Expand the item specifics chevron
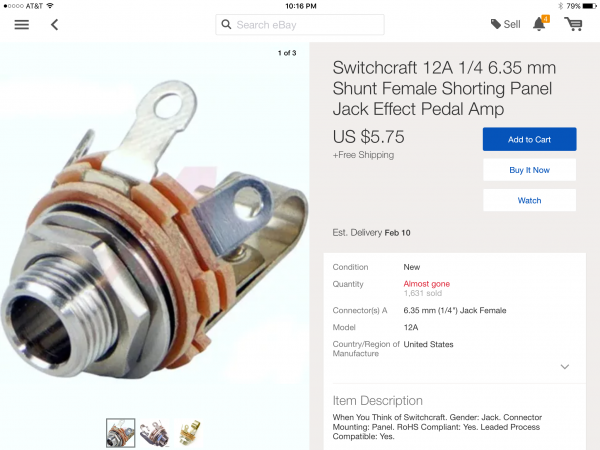The image size is (600, 450). click(565, 367)
